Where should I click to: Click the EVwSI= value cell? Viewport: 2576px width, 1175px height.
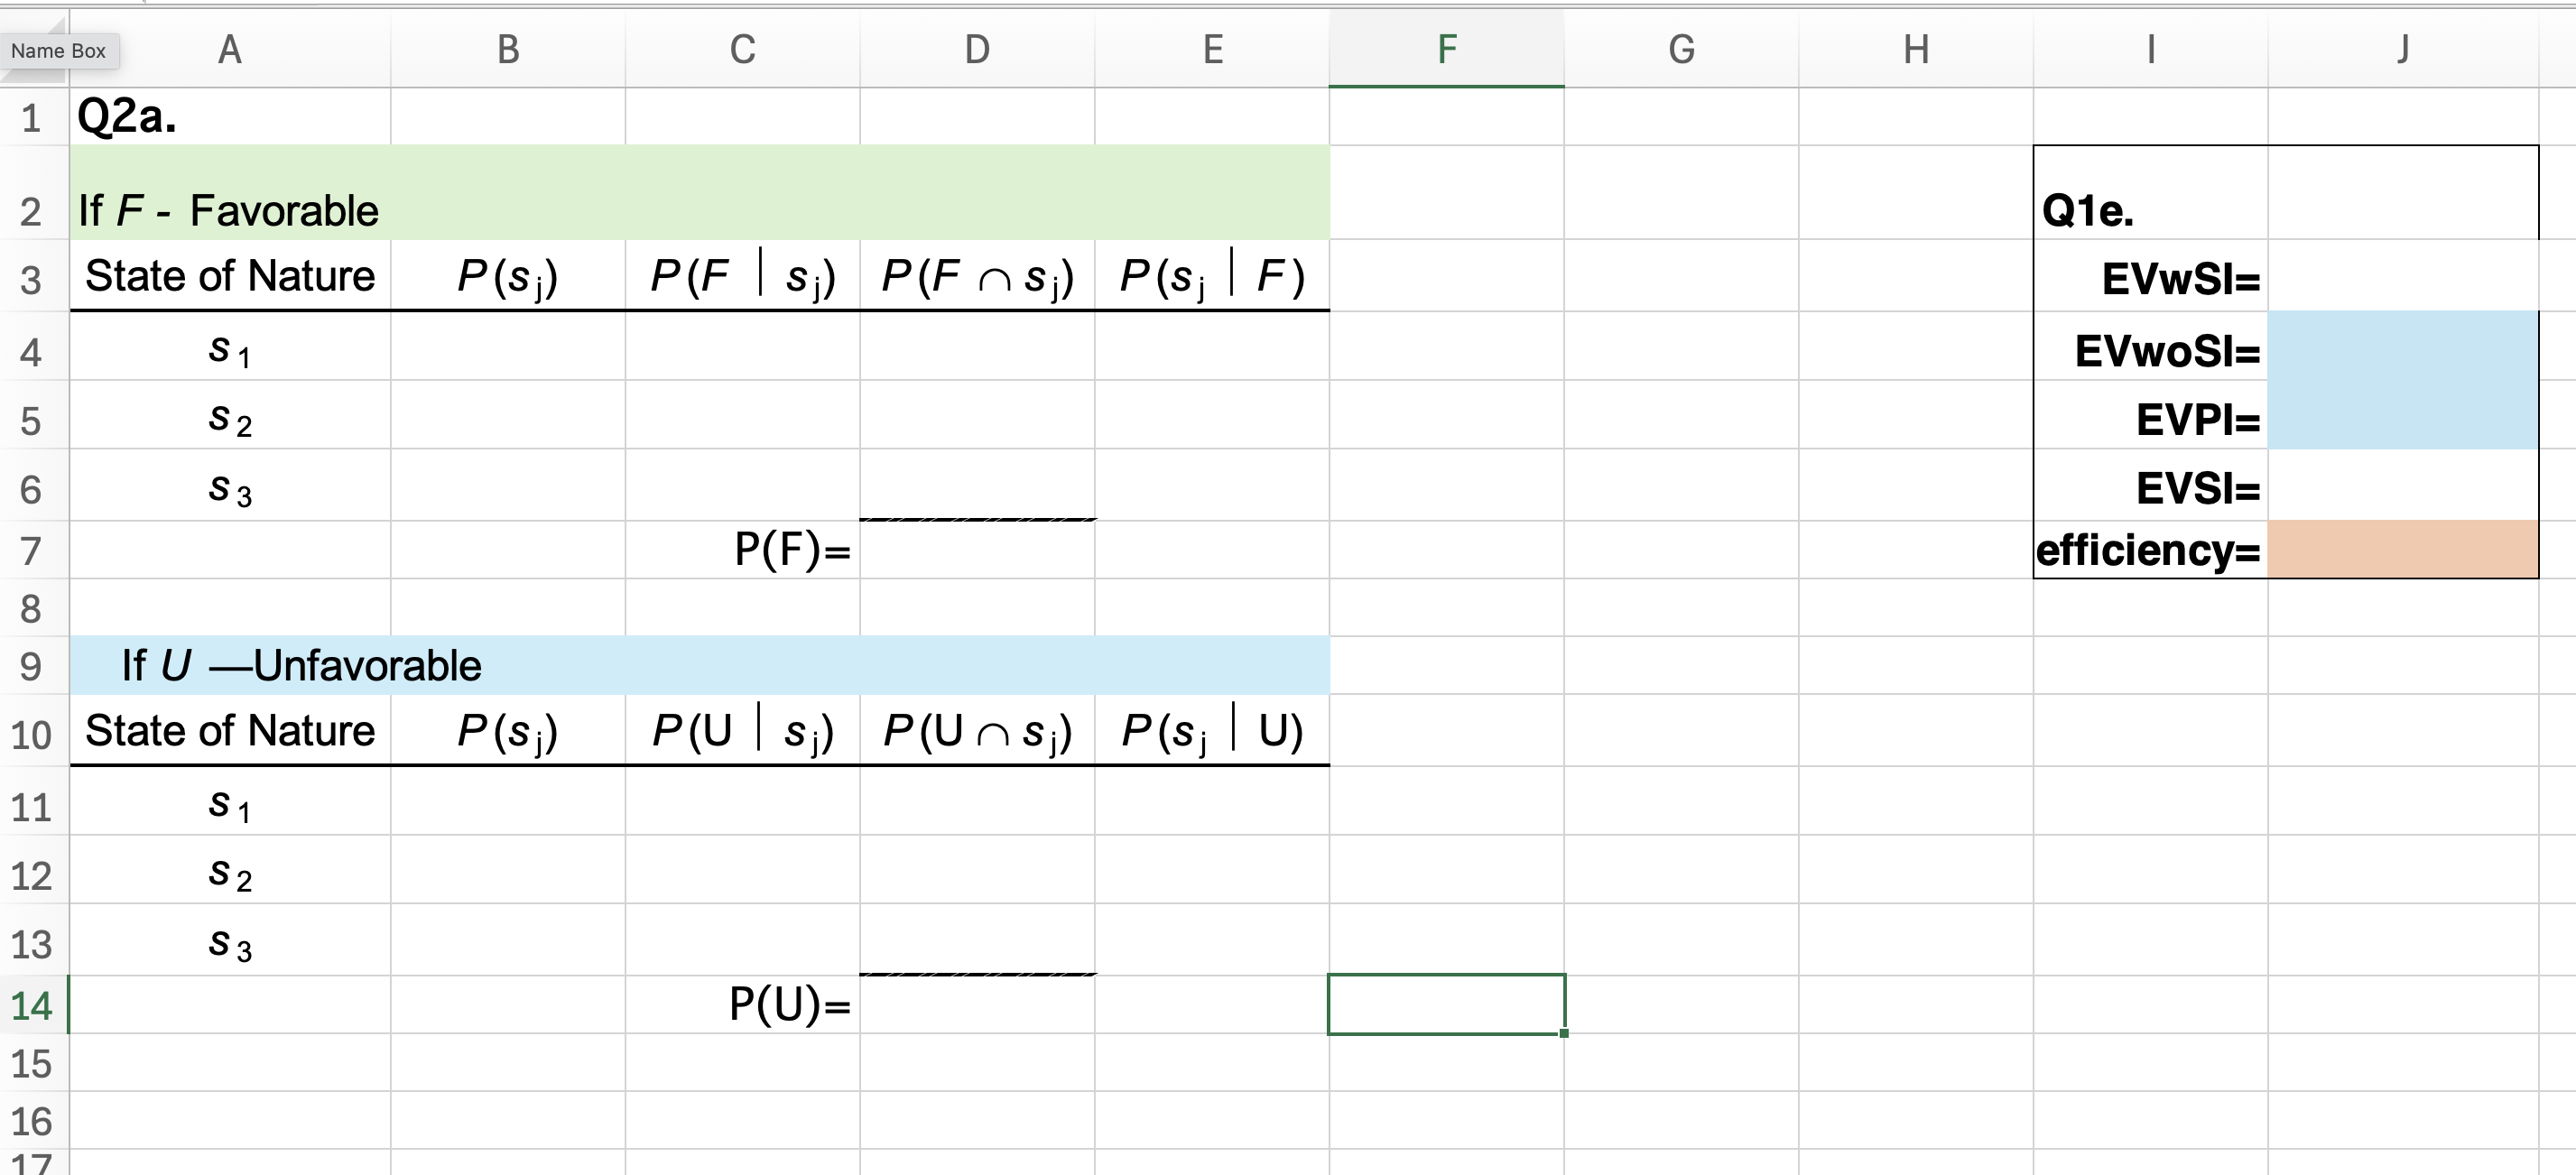coord(2402,277)
